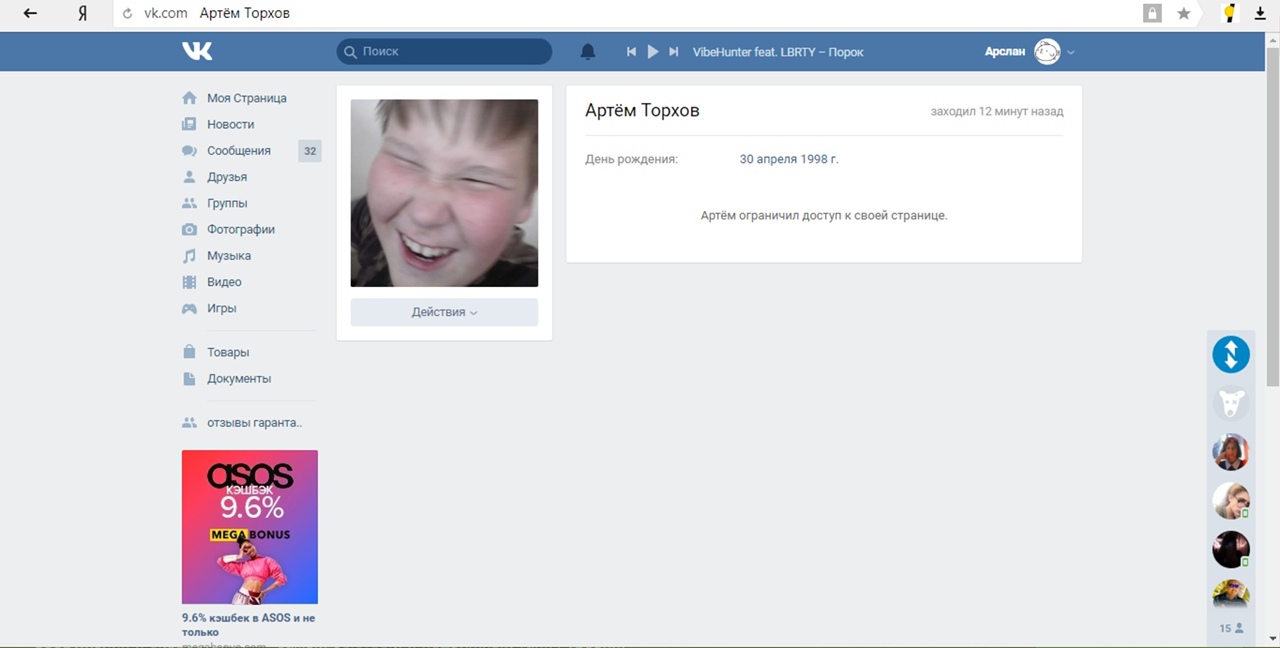Open Сообщения in the left menu

[238, 151]
